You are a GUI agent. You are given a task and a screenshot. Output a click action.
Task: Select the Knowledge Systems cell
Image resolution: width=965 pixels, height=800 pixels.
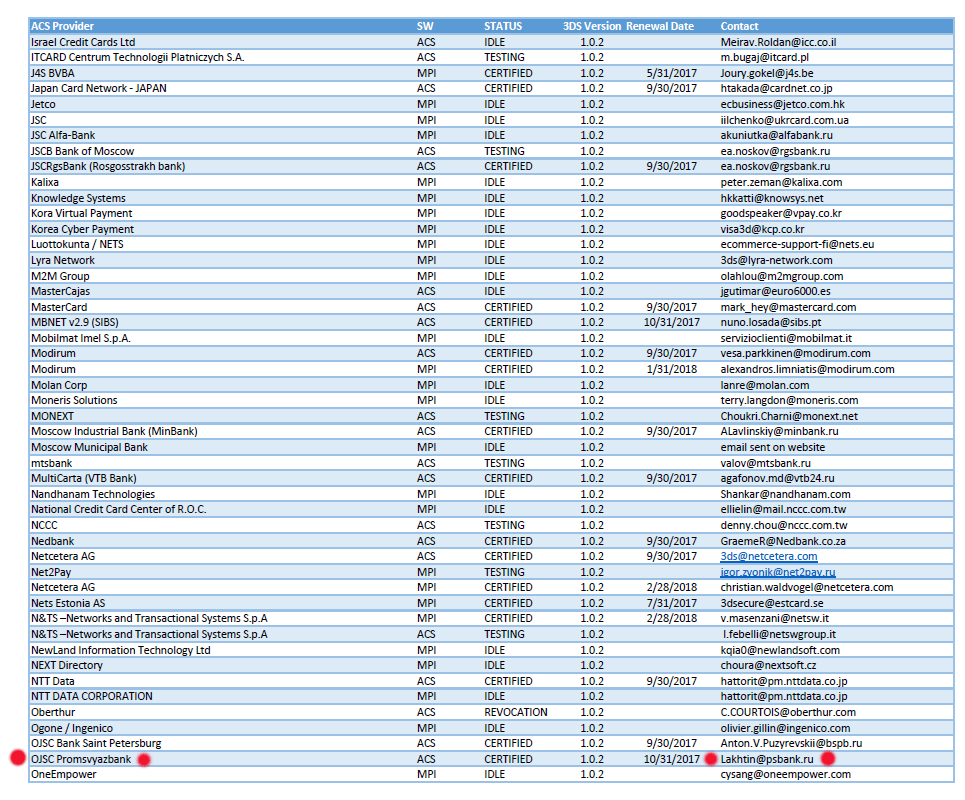pos(78,198)
